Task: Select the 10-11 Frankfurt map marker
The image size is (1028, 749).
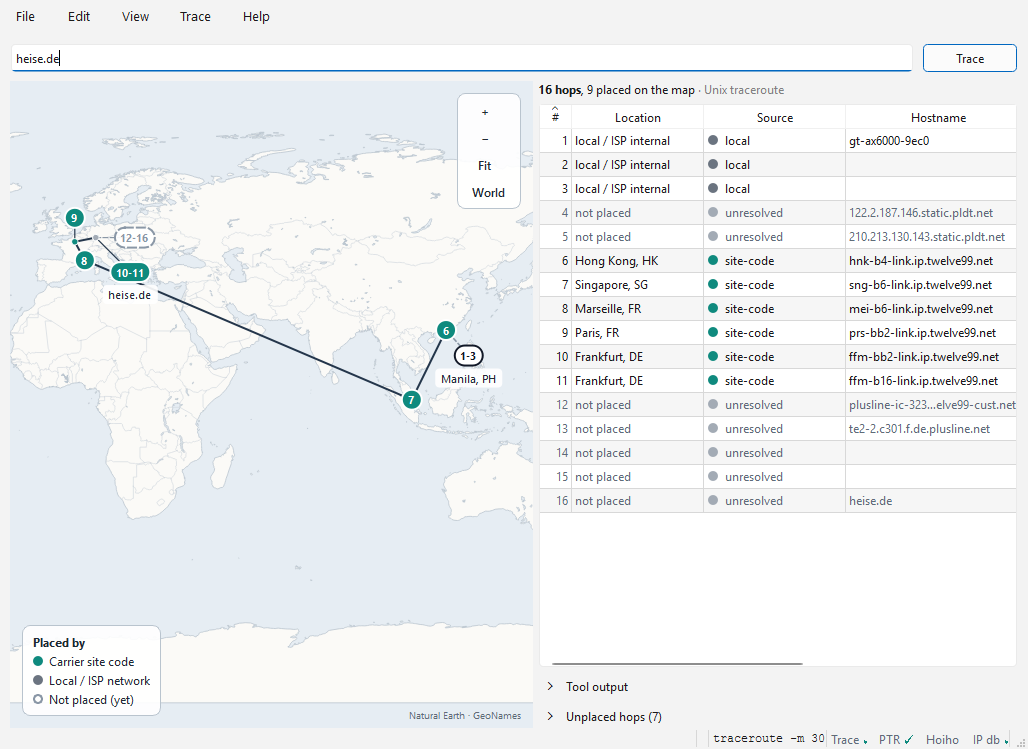Action: point(130,273)
